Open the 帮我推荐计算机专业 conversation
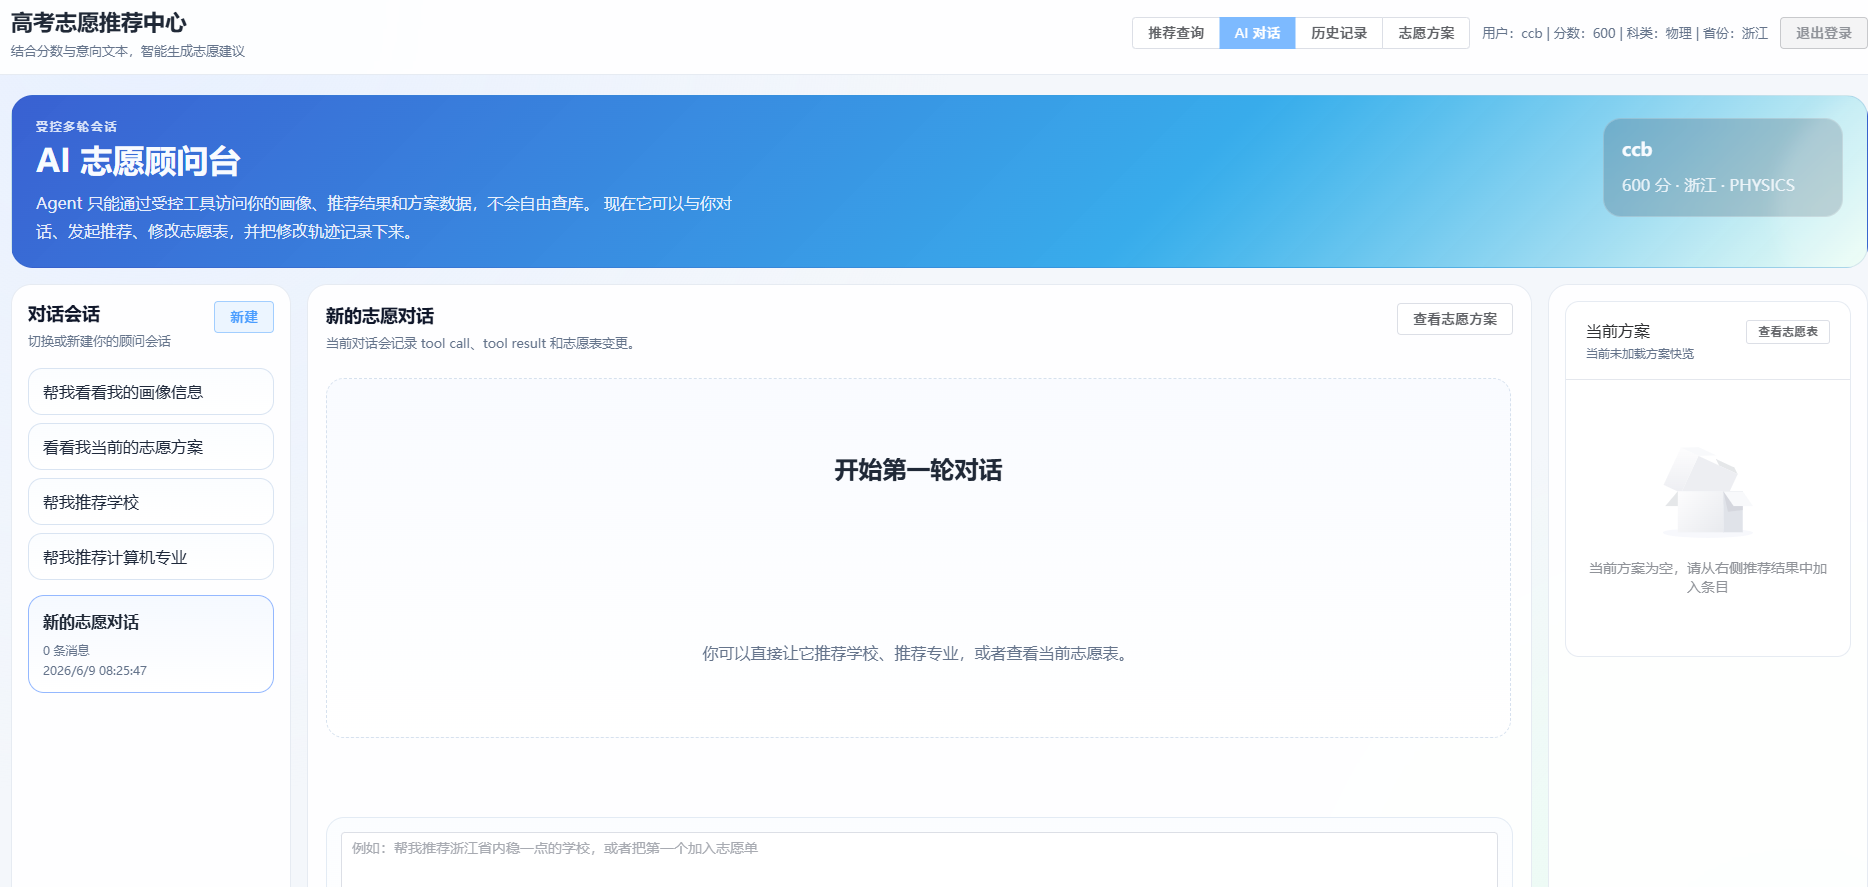Image resolution: width=1868 pixels, height=887 pixels. click(x=151, y=557)
